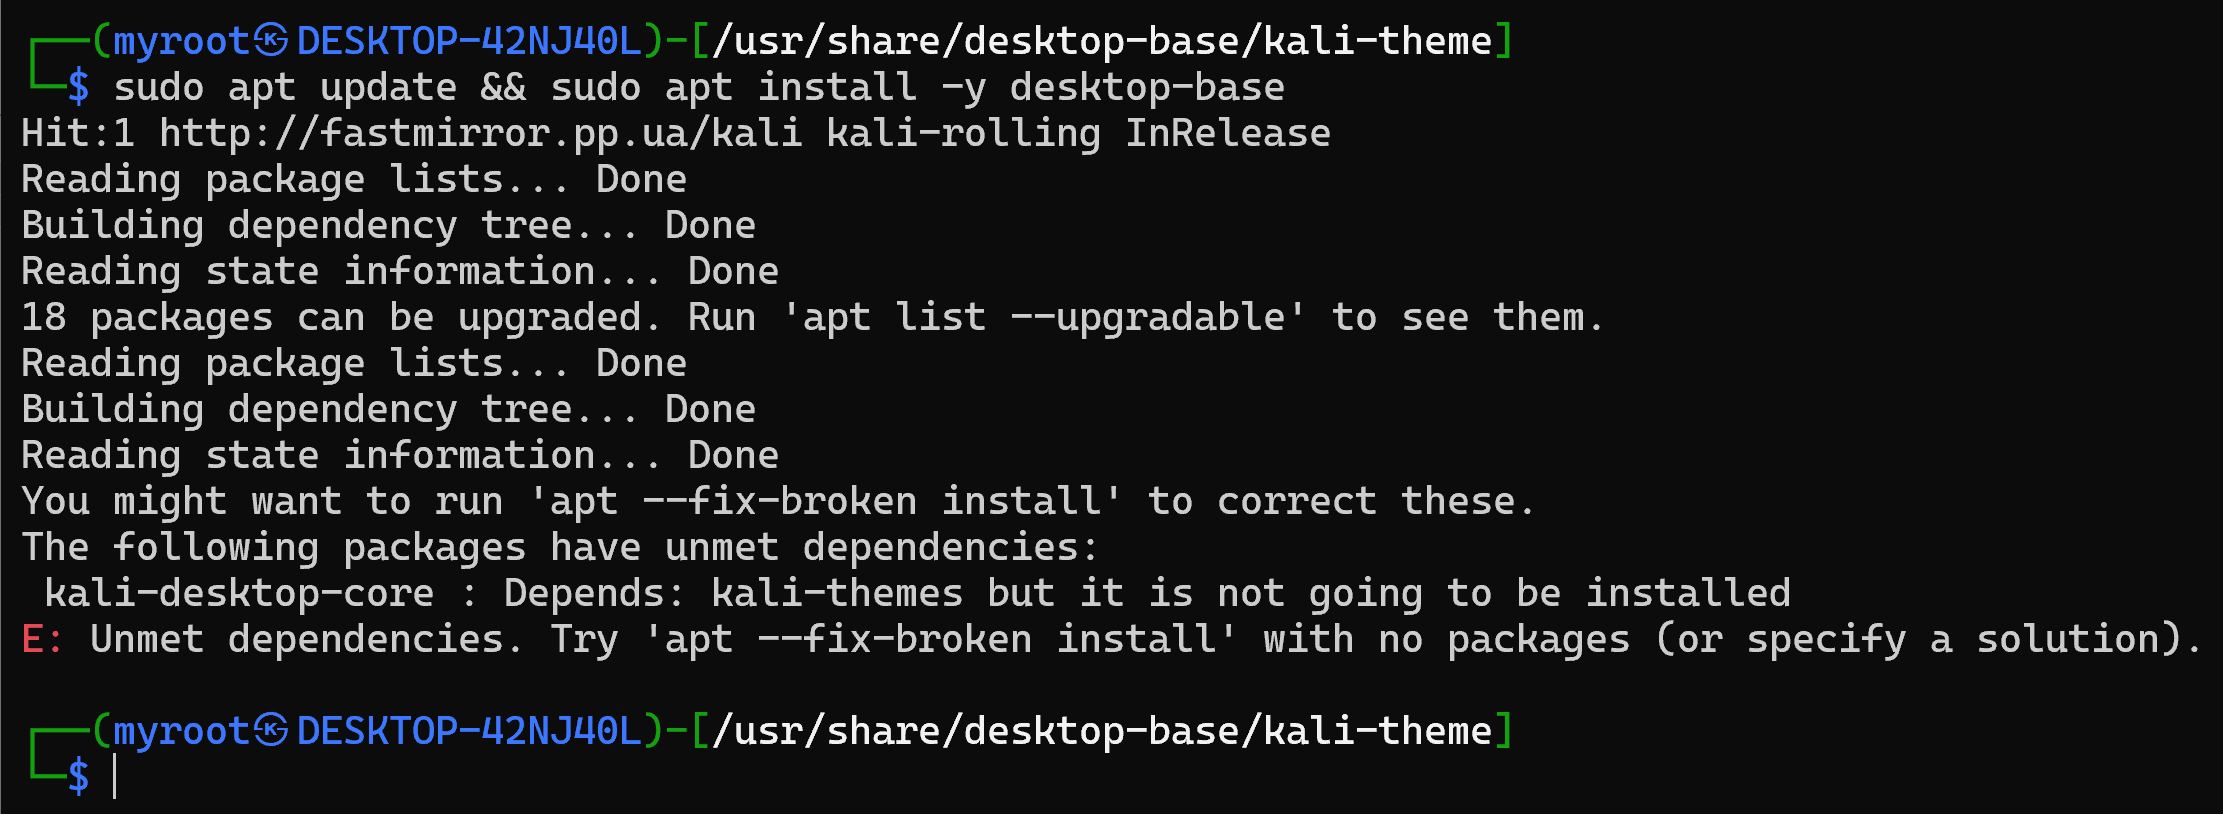Viewport: 2223px width, 814px height.
Task: Click the 'kali-desktop-core' package name
Action: point(239,593)
